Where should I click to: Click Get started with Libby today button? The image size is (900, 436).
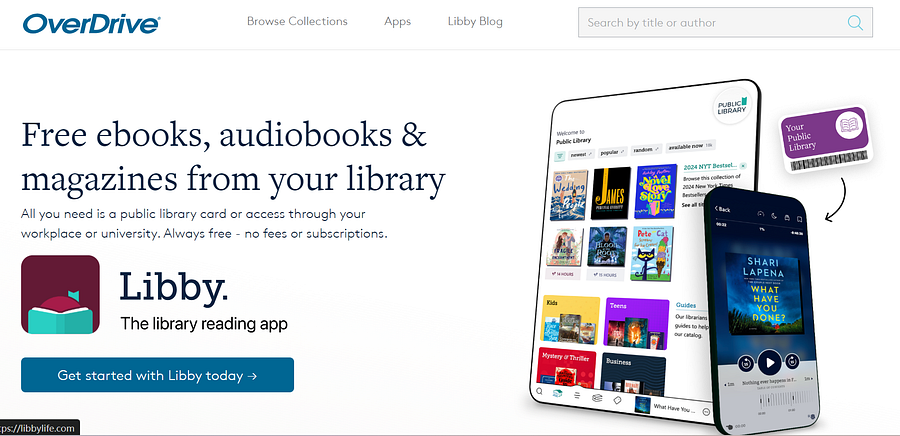tap(157, 375)
